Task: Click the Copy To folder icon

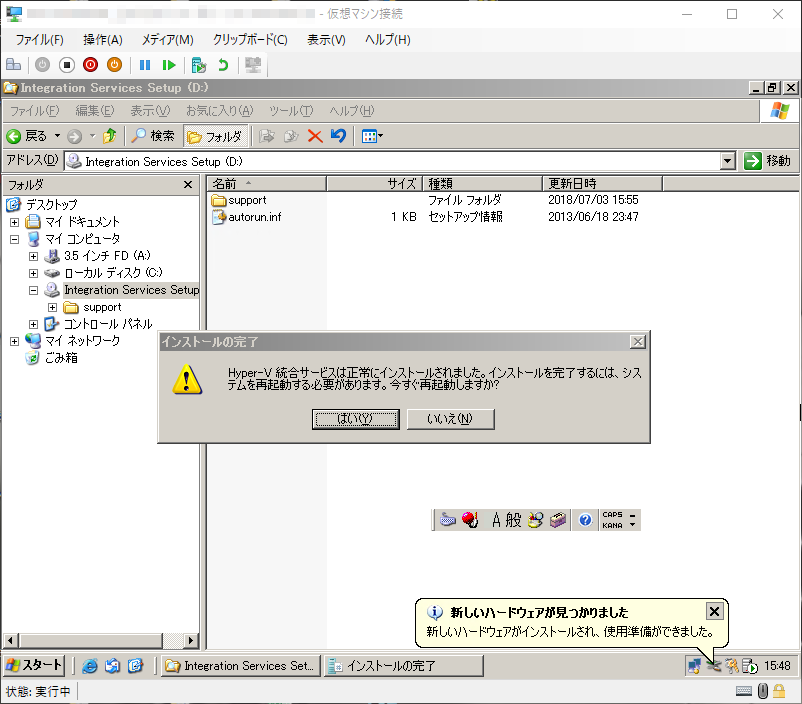Action: click(x=291, y=136)
